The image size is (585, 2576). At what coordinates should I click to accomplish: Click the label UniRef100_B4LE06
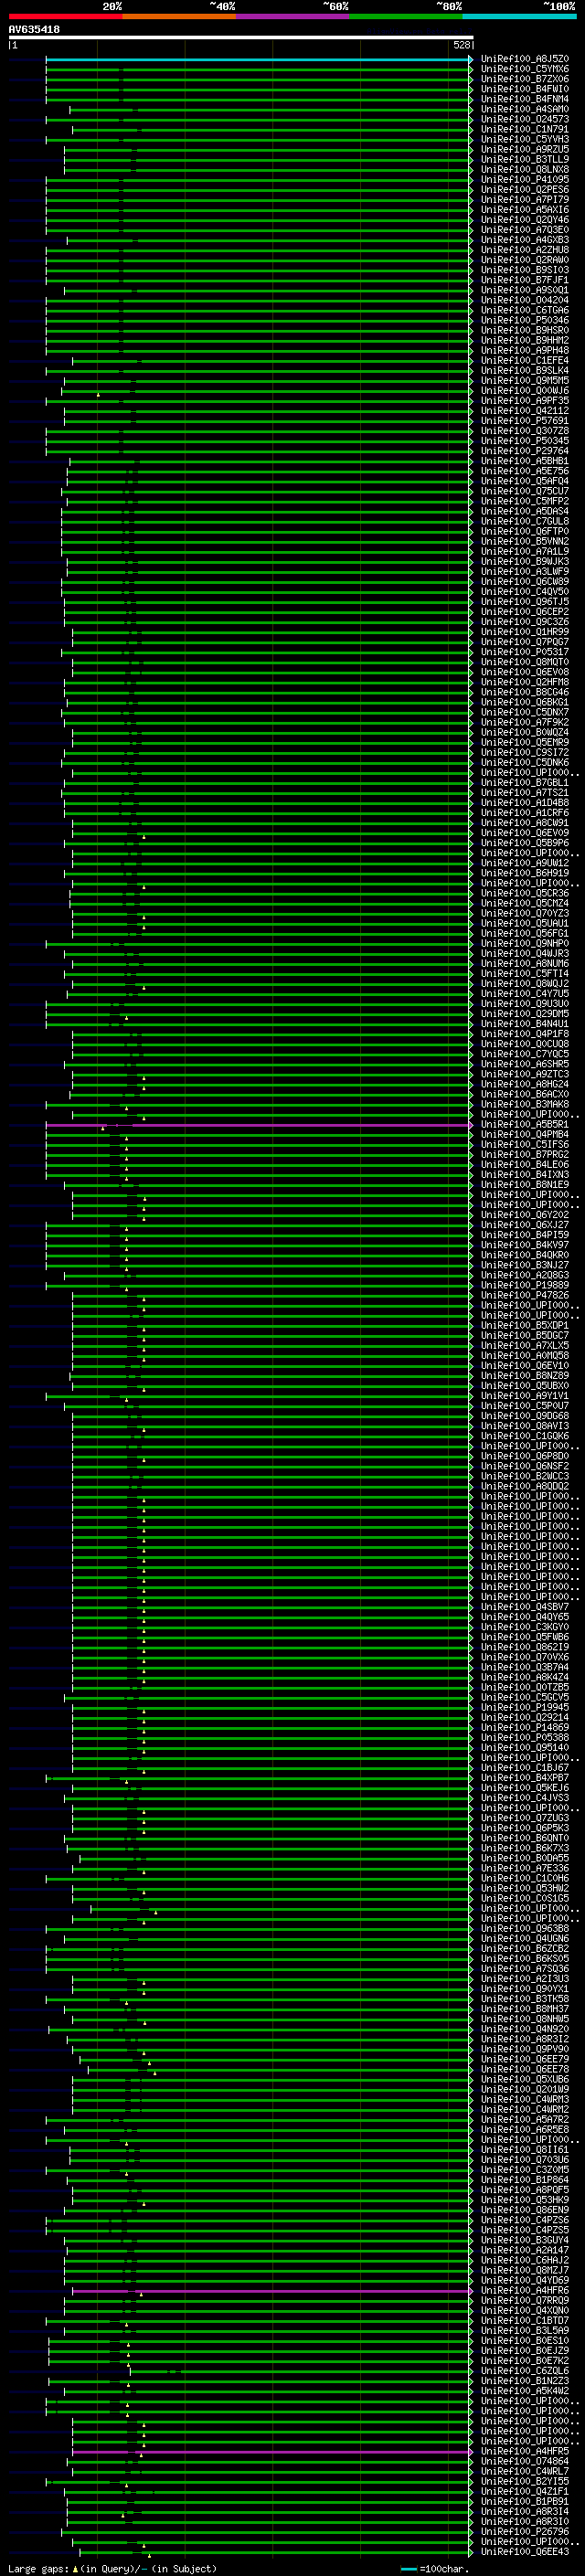(x=525, y=1165)
